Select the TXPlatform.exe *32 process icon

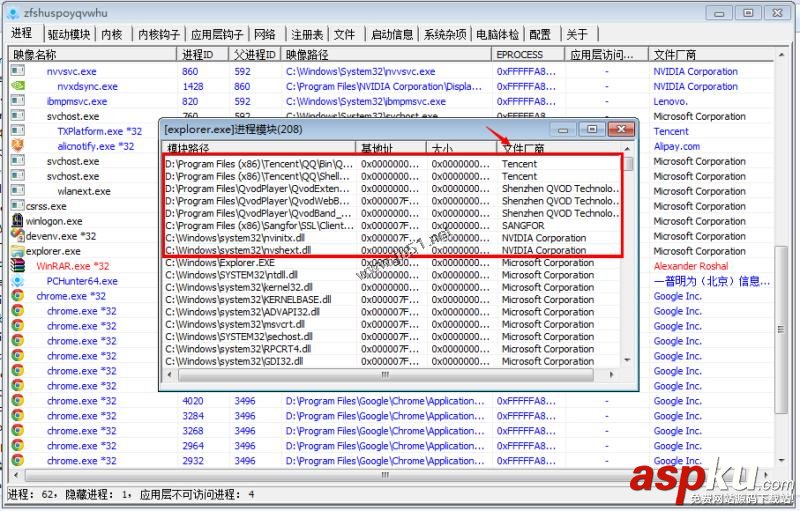[17, 131]
